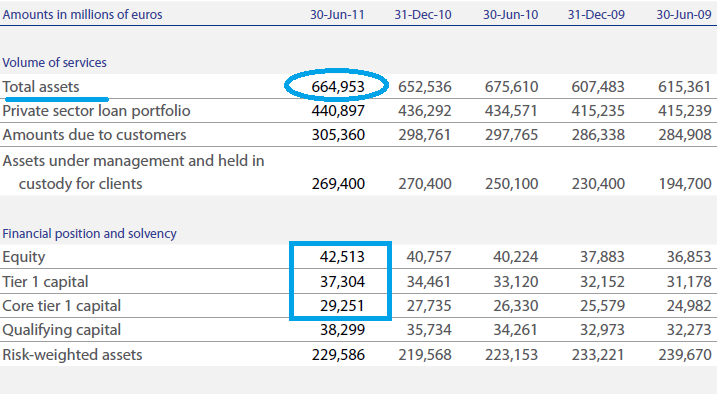Select the 30-Jun-09 column header
717x394 pixels.
click(x=684, y=15)
